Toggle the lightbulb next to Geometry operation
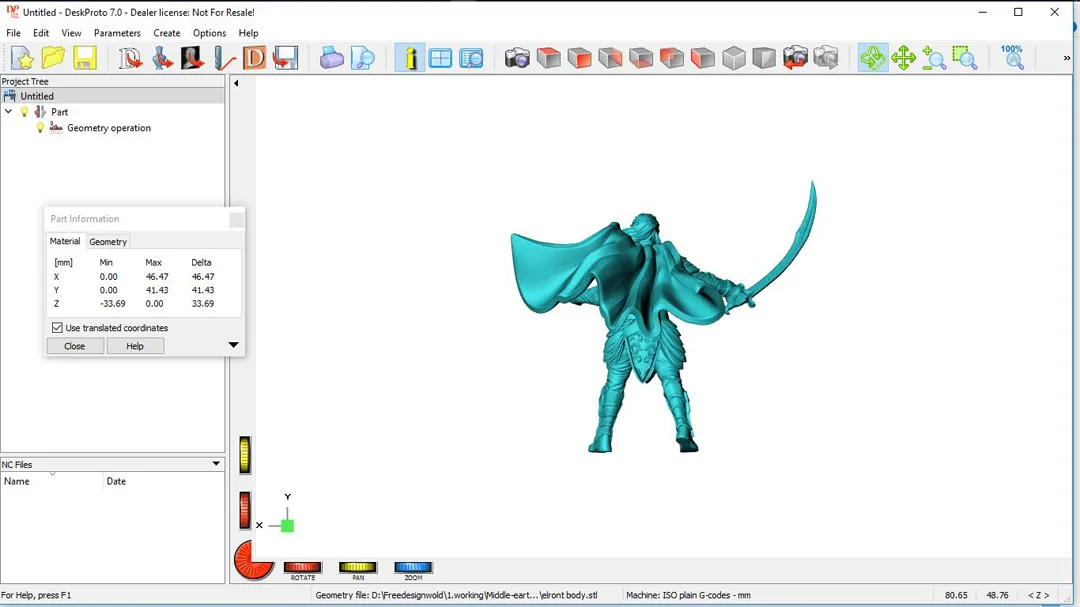Screen dimensions: 1080x607 coord(40,127)
